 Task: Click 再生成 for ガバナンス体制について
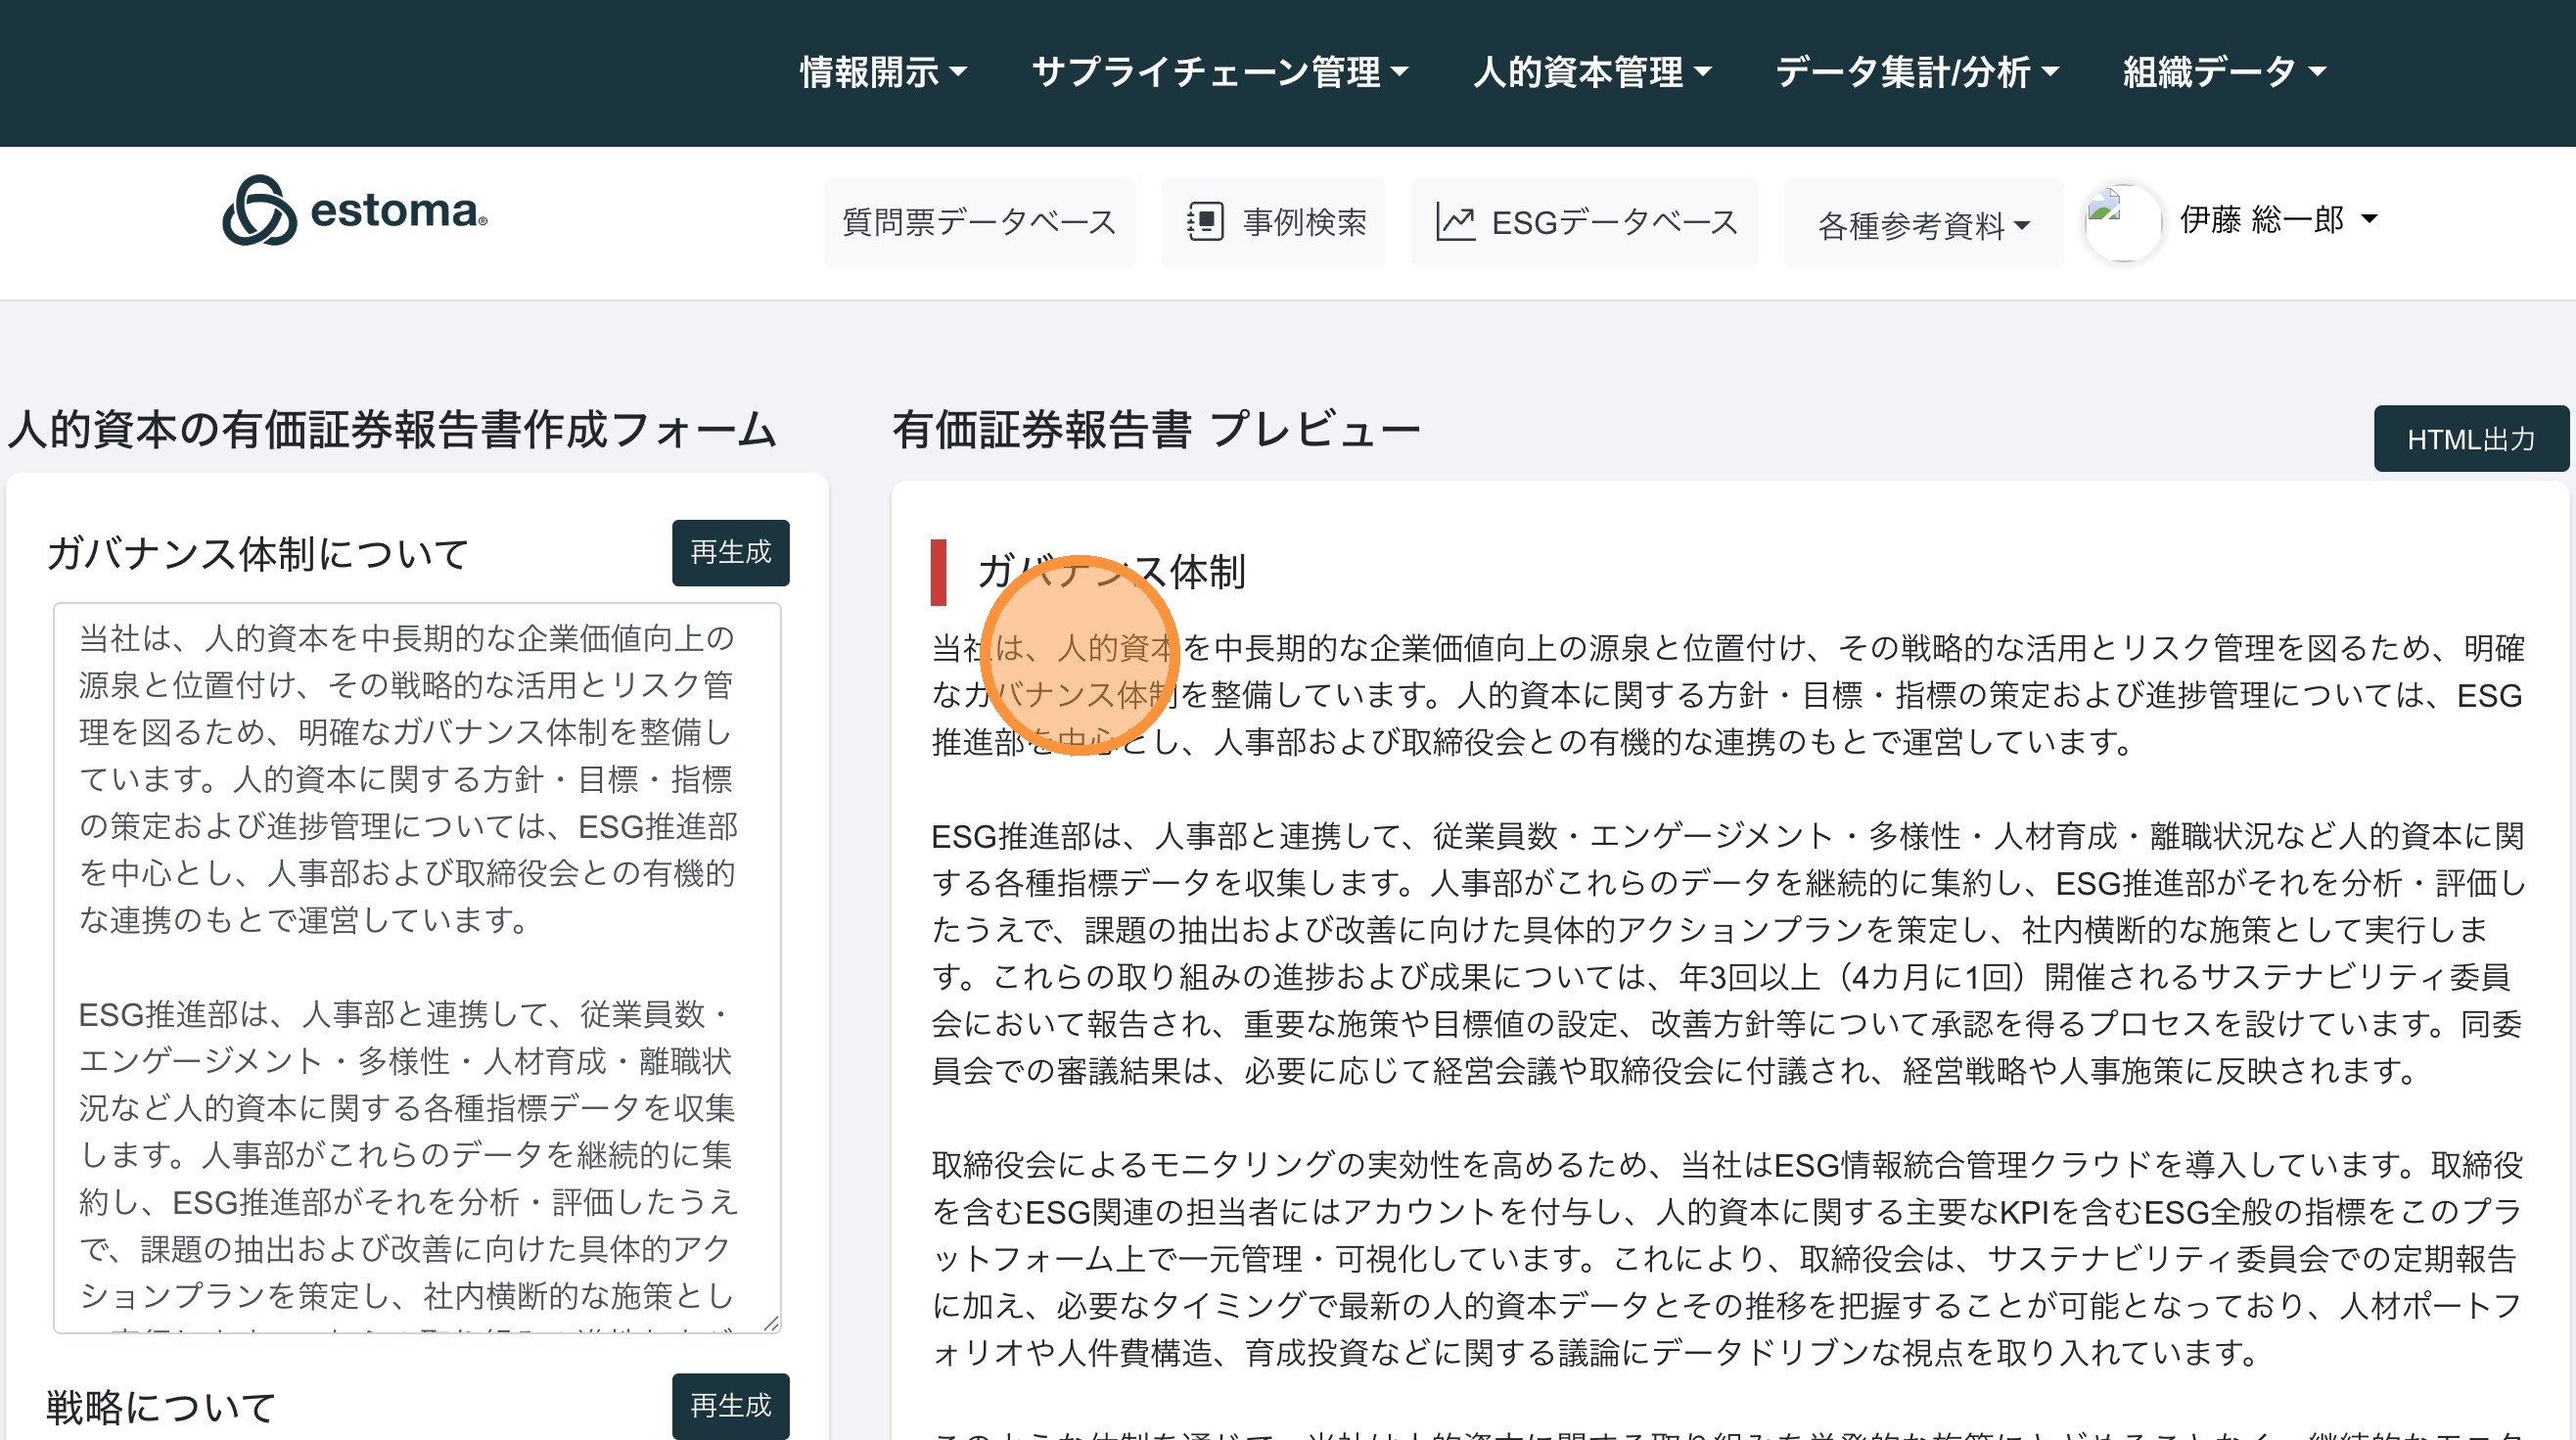point(730,552)
